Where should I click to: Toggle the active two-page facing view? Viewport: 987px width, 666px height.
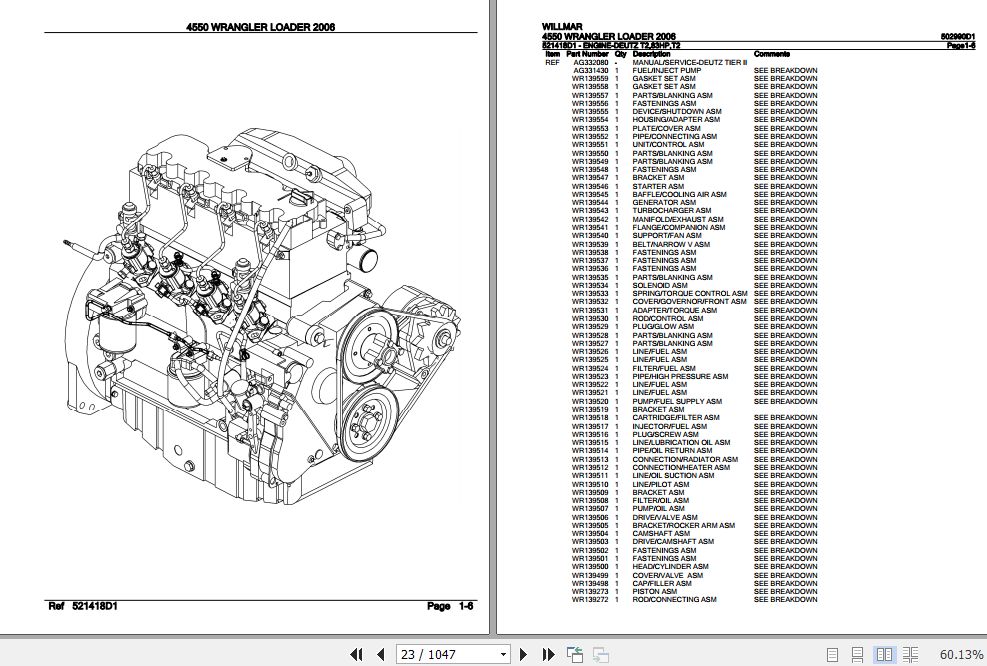tap(885, 653)
